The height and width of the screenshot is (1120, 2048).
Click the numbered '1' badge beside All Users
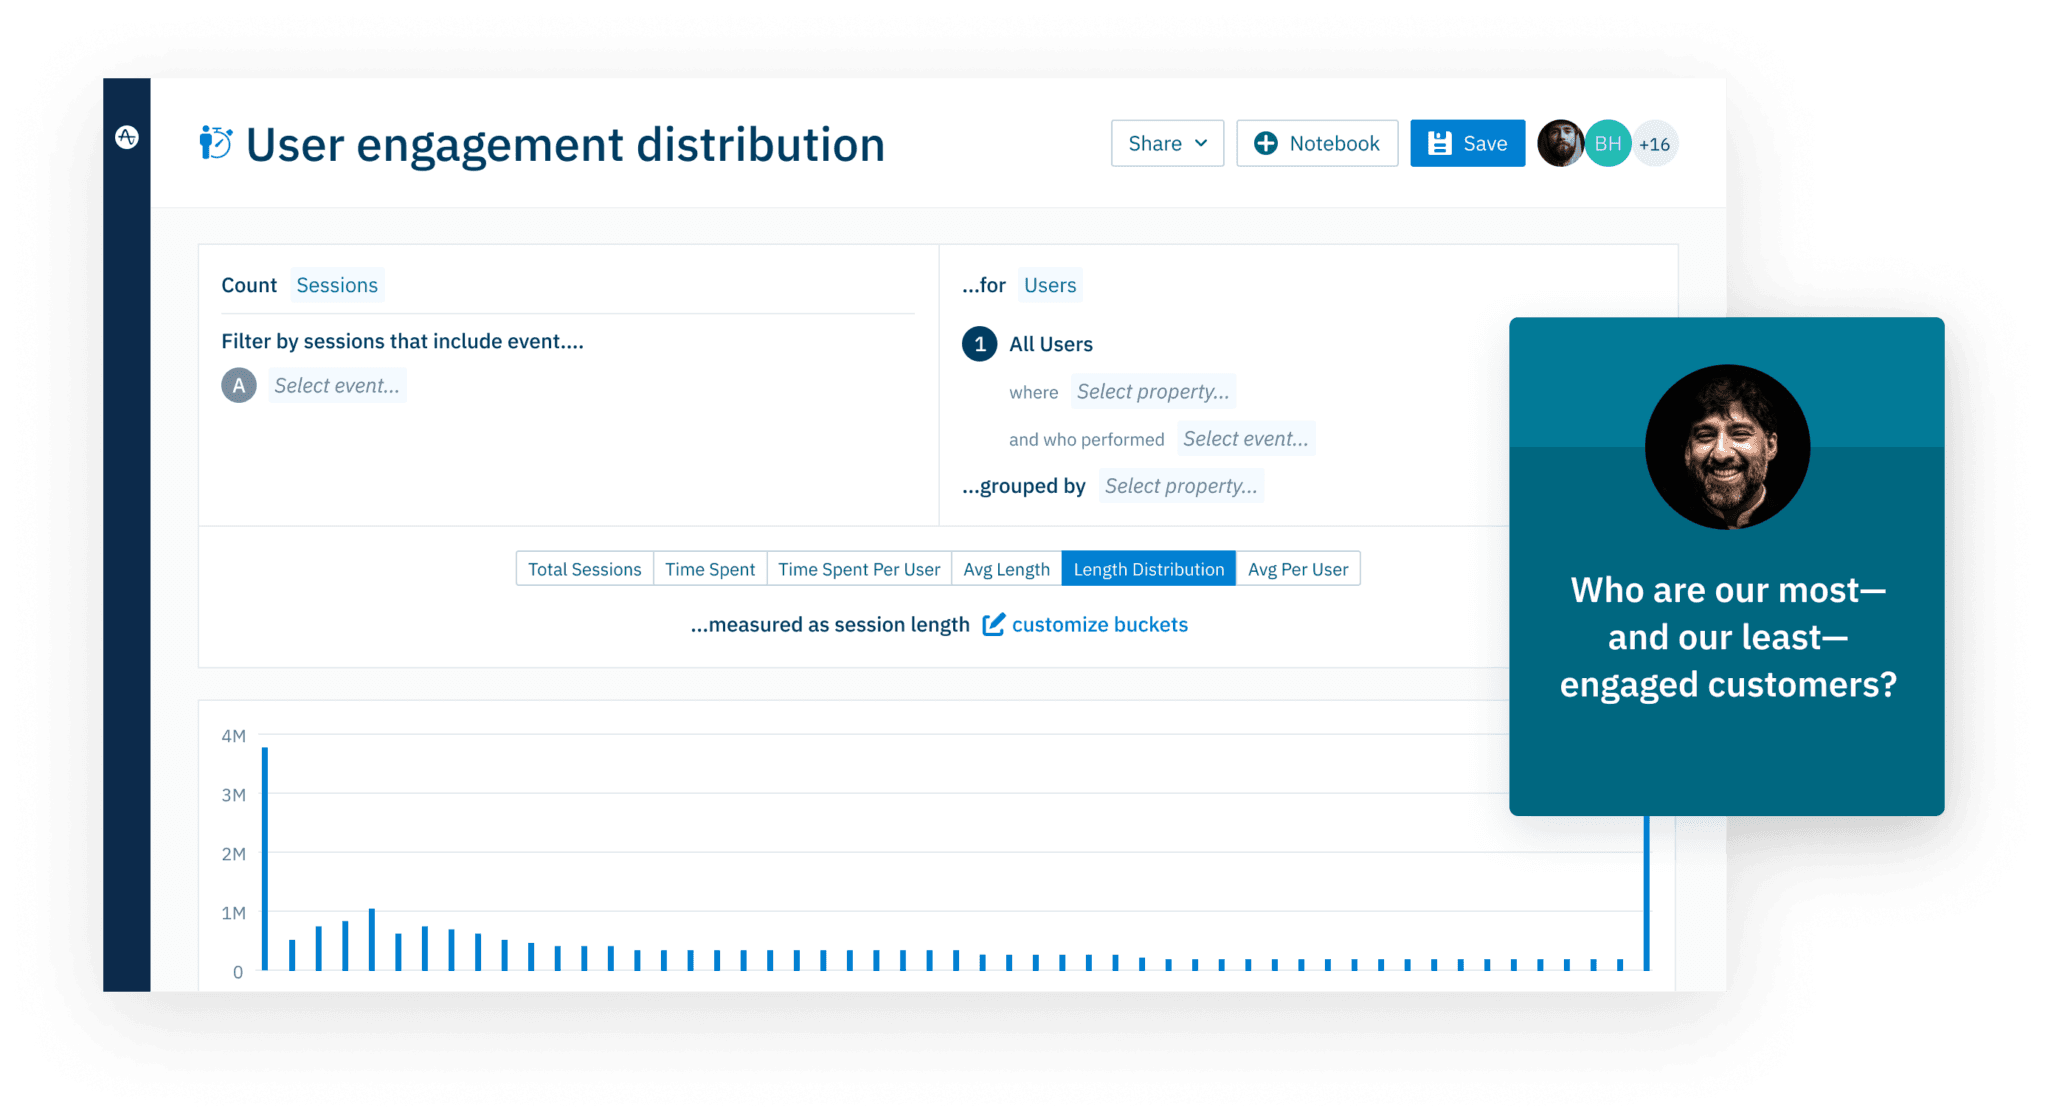click(978, 343)
